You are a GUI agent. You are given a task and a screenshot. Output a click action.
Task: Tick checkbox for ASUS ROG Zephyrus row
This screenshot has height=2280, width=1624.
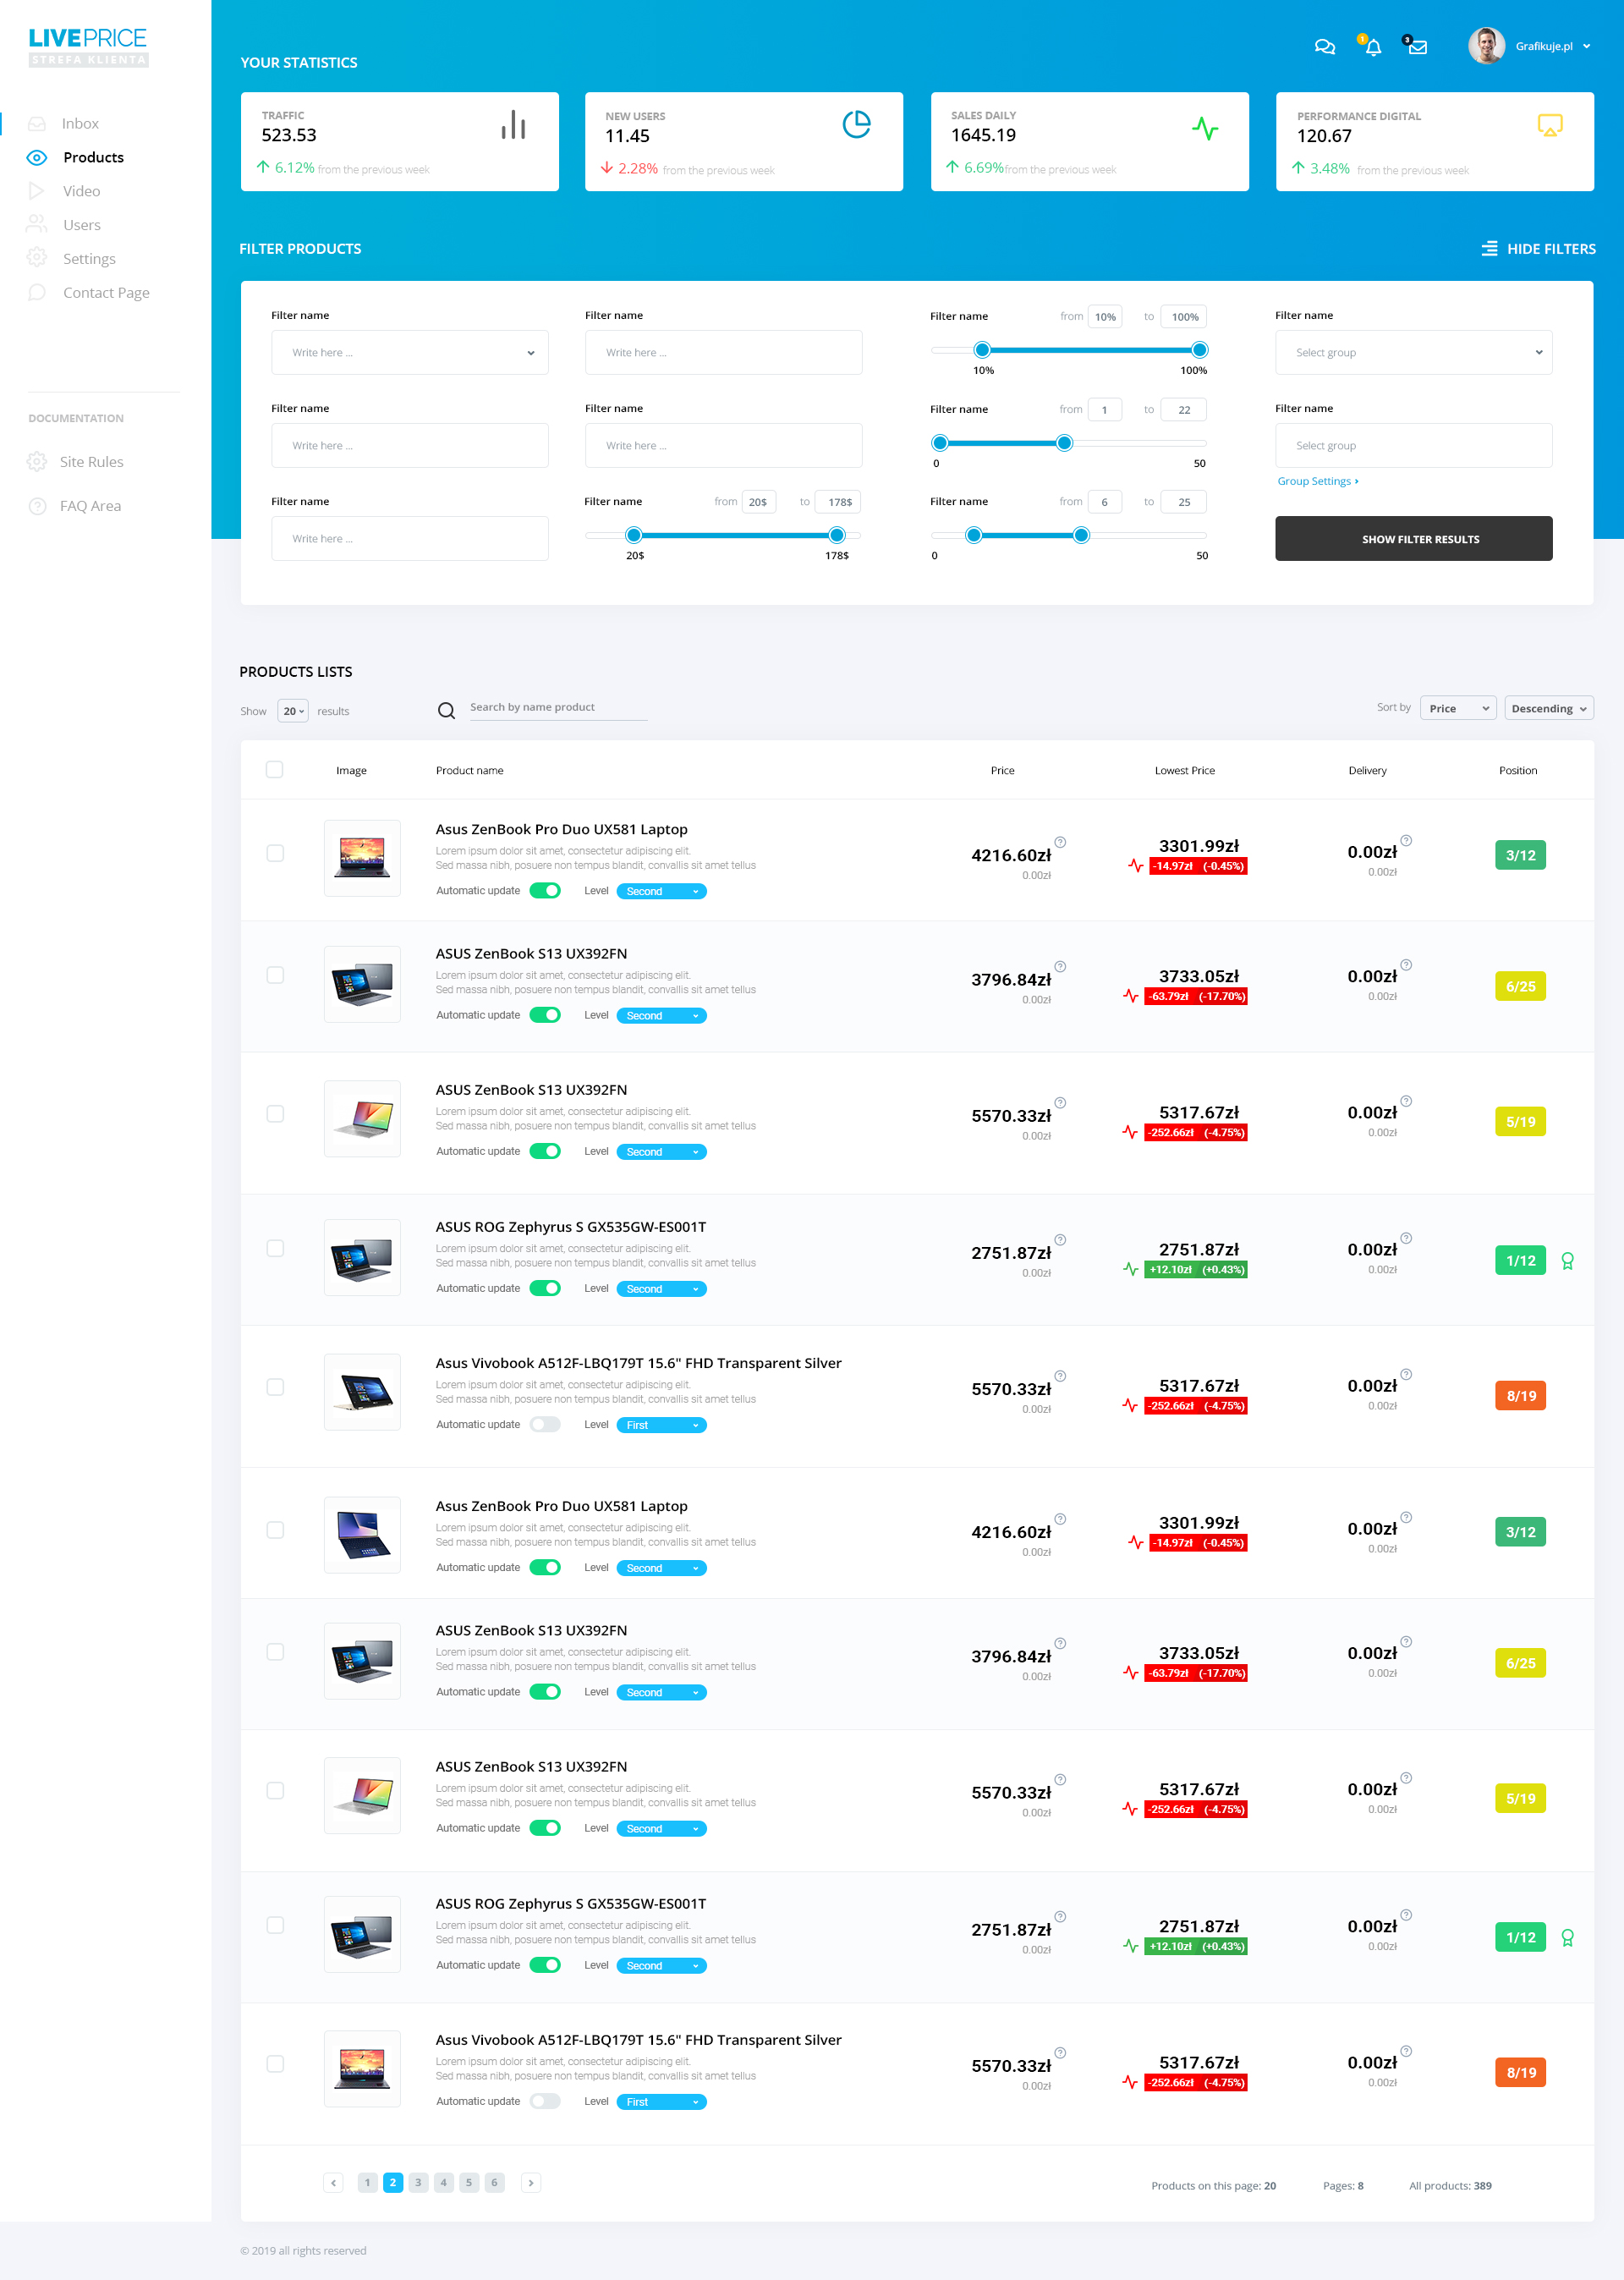tap(275, 1248)
